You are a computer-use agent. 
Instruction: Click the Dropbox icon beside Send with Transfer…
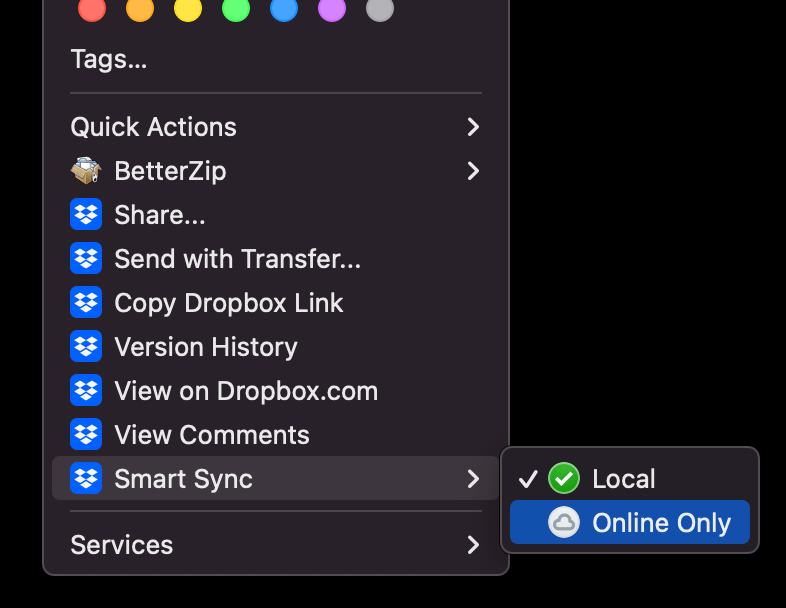pyautogui.click(x=86, y=258)
